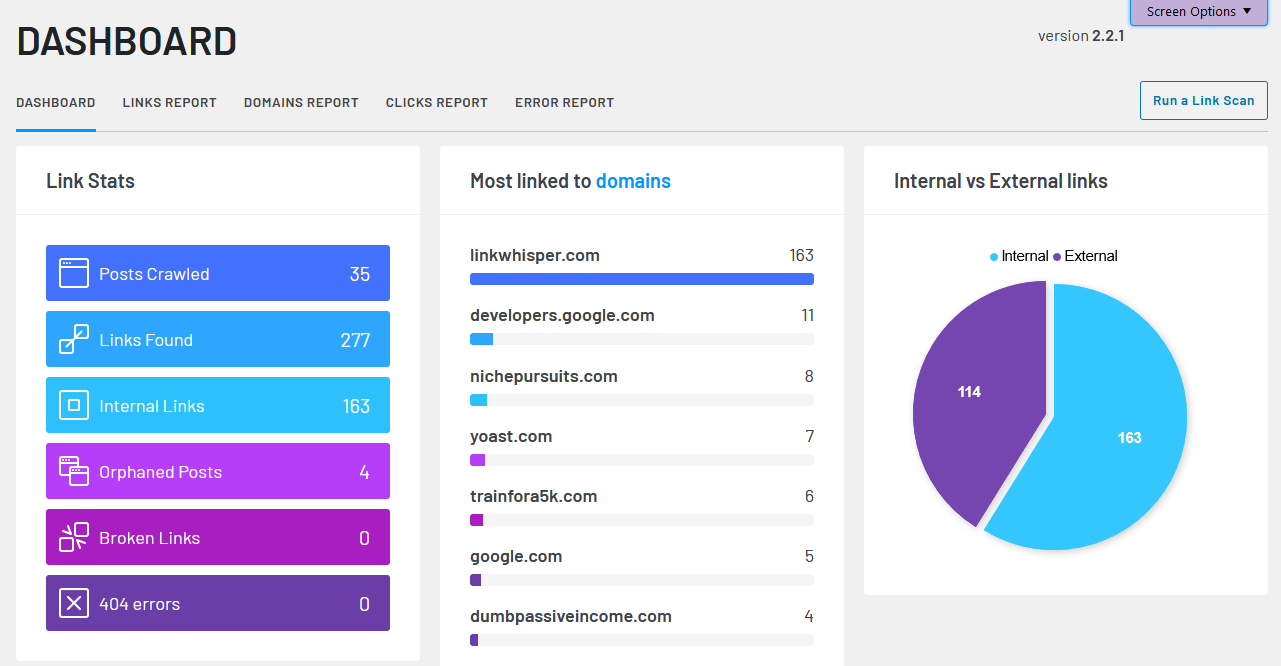Toggle the External series in the legend
The width and height of the screenshot is (1281, 666).
pyautogui.click(x=1089, y=256)
